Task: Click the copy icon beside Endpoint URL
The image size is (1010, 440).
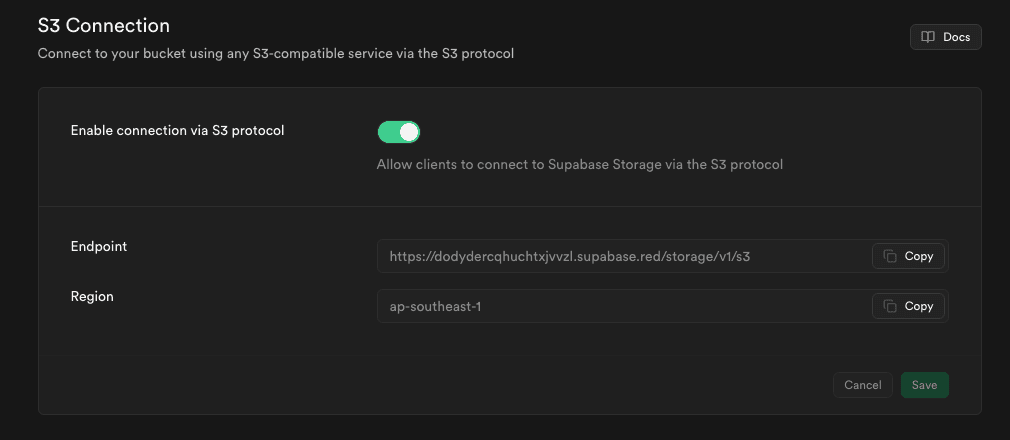Action: [x=890, y=256]
